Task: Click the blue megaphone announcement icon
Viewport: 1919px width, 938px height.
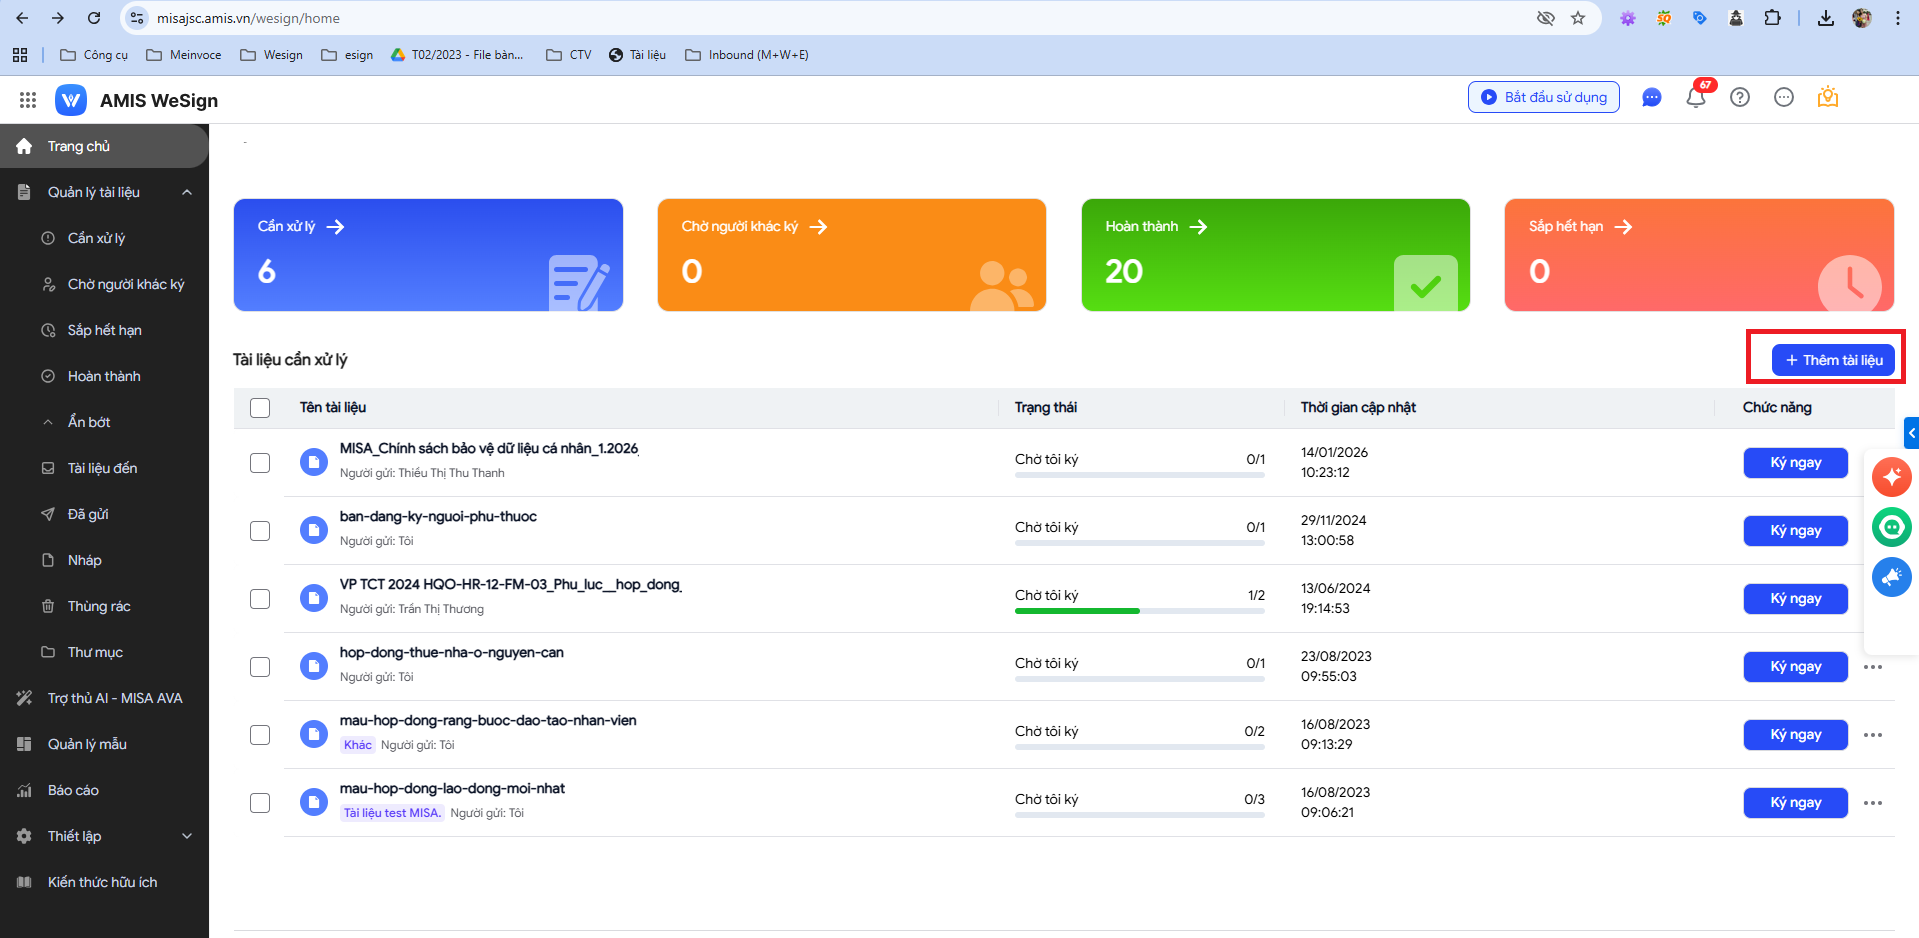Action: tap(1891, 577)
